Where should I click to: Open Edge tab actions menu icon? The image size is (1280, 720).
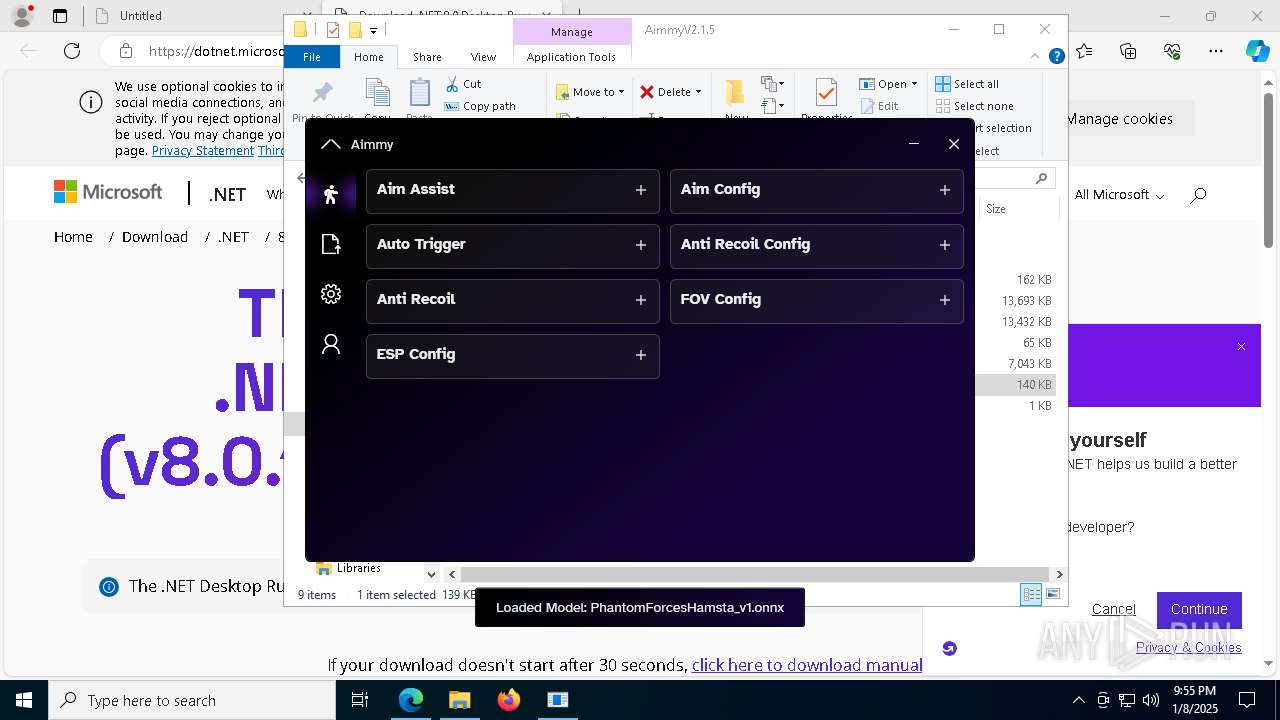[60, 16]
